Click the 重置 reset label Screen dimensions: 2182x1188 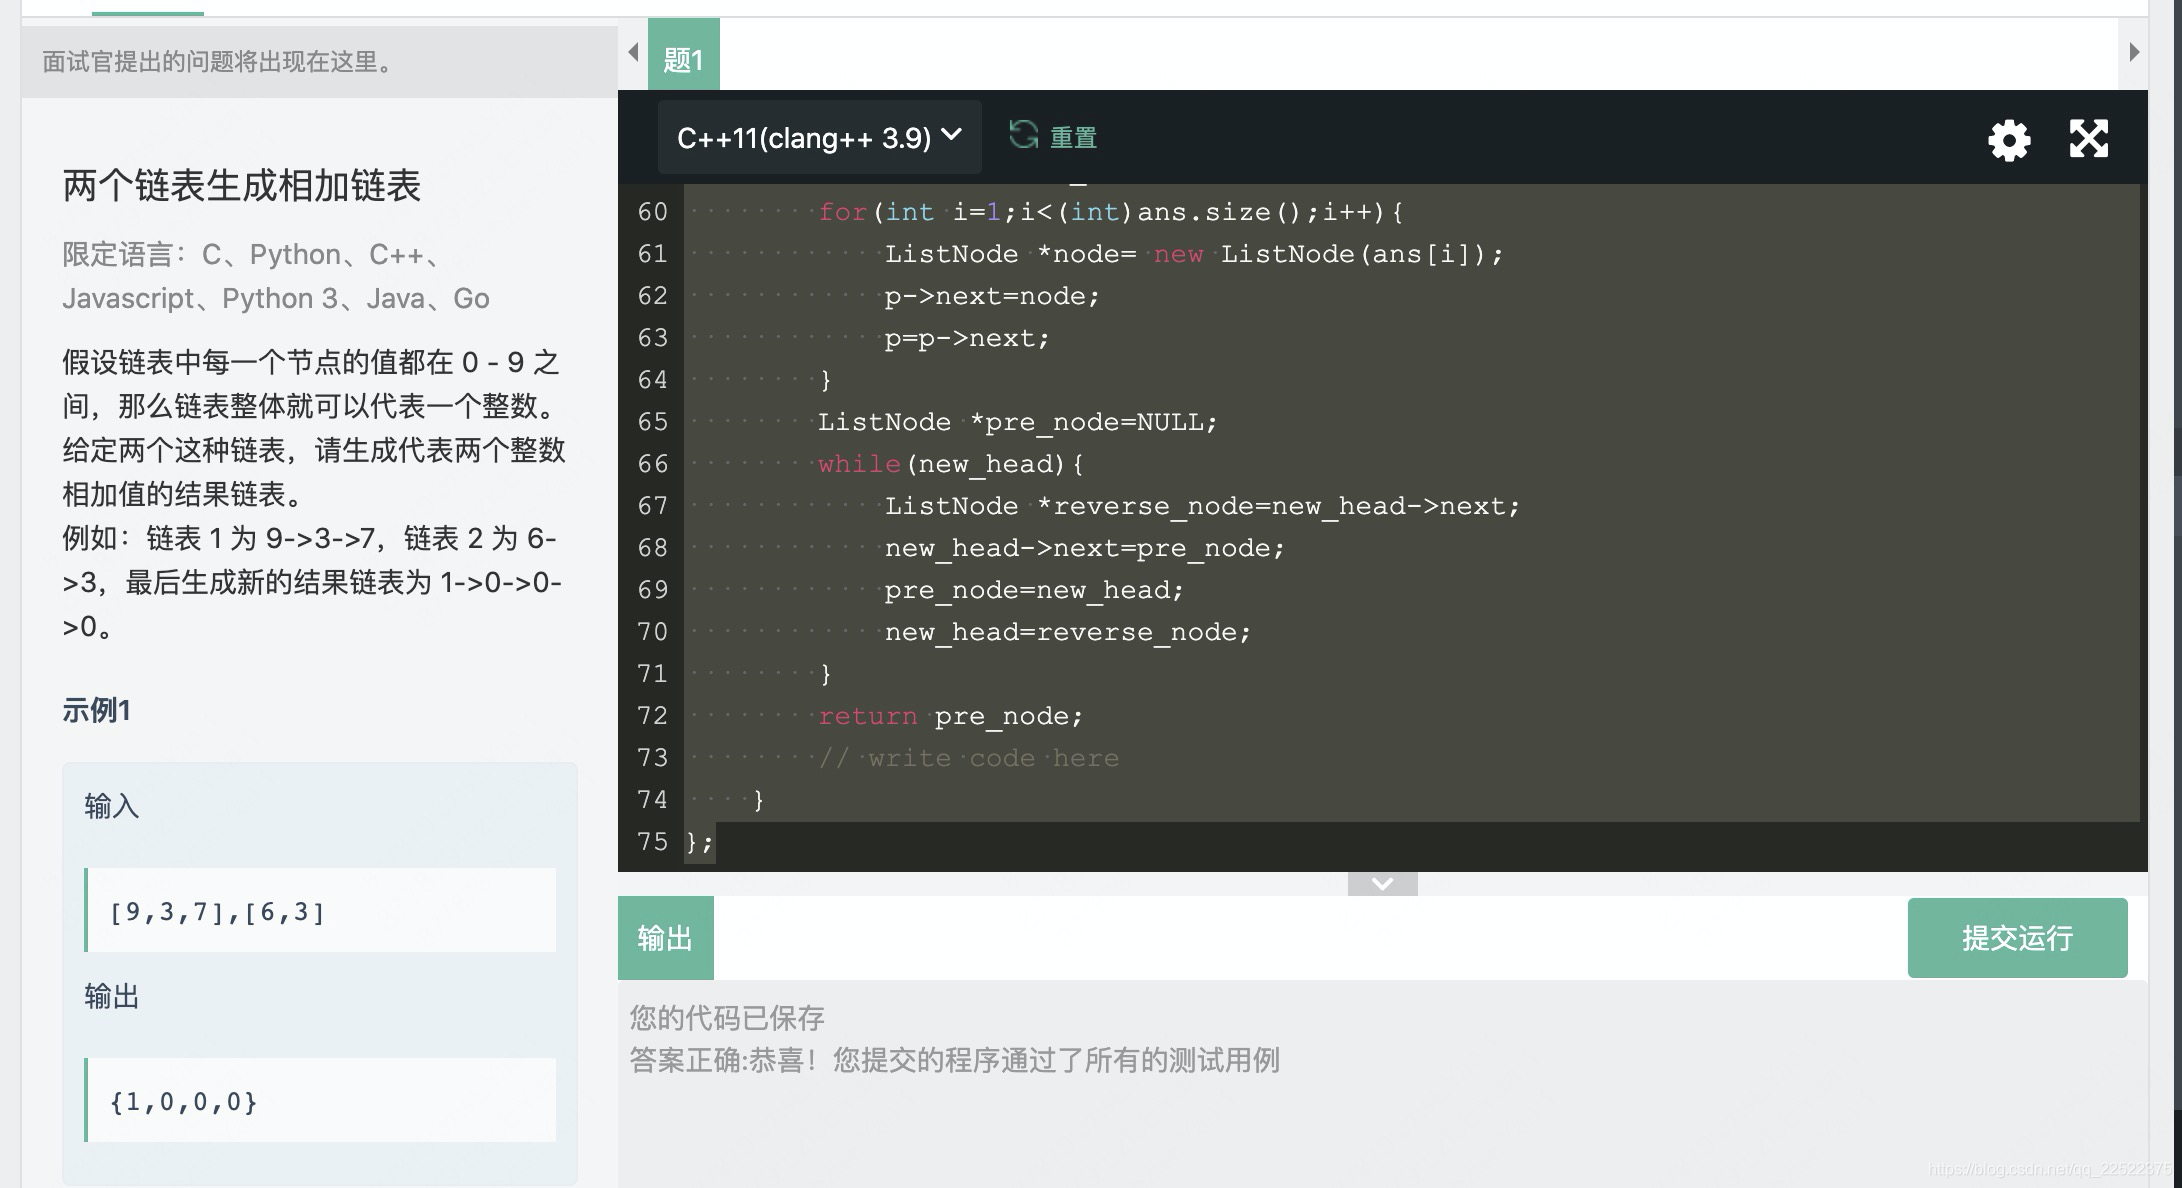coord(1073,138)
